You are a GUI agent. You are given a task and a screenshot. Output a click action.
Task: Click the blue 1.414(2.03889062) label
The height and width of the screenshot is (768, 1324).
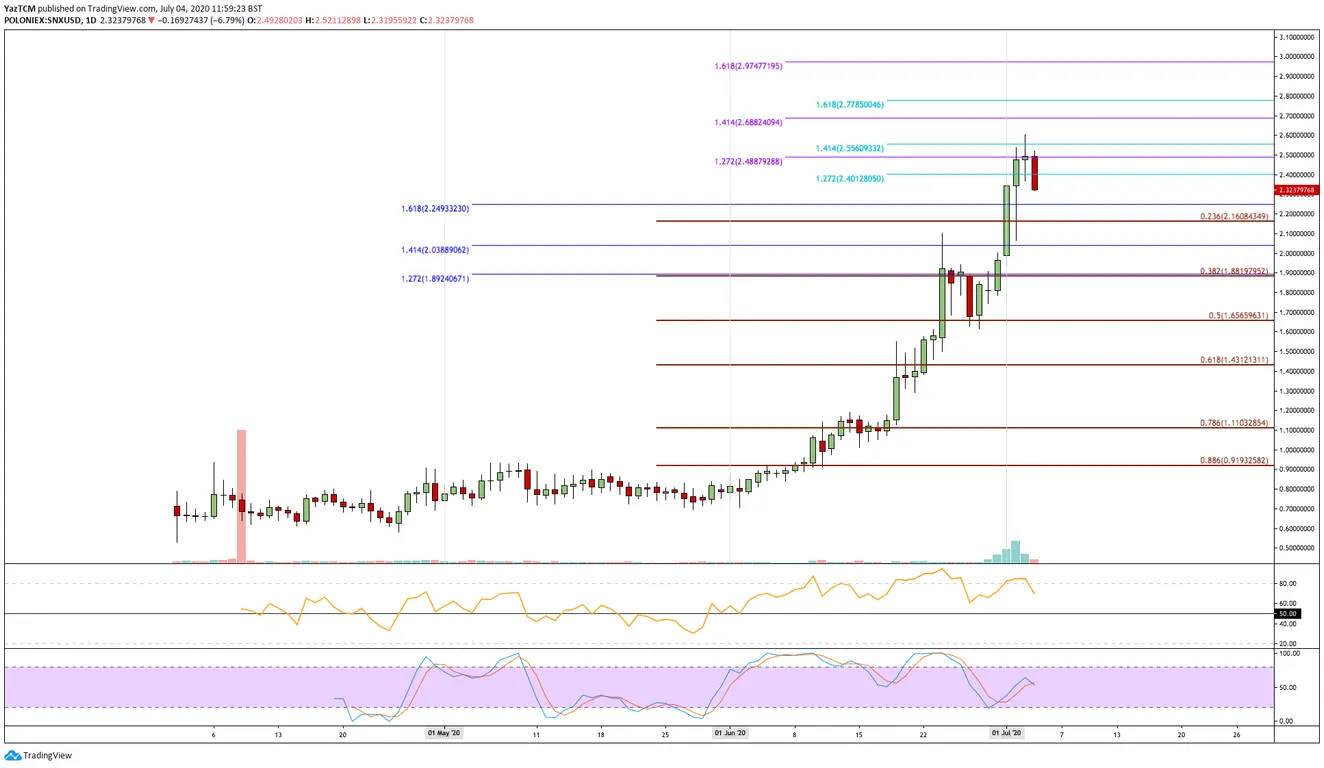click(436, 249)
